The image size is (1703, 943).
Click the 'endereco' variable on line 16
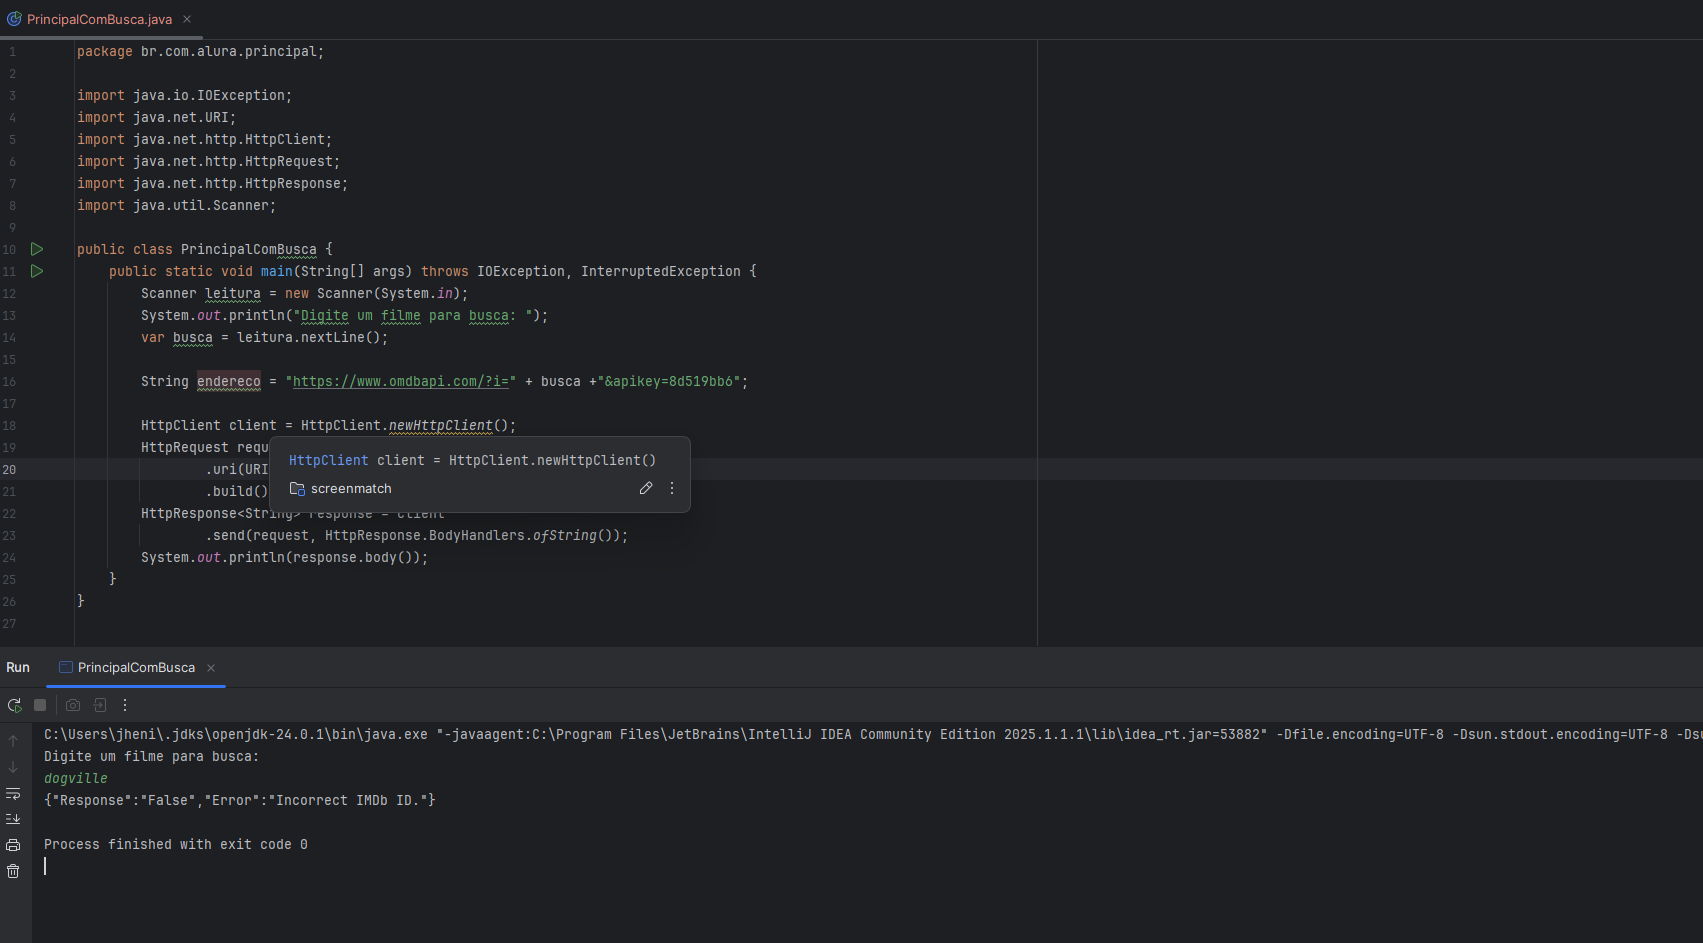[229, 381]
